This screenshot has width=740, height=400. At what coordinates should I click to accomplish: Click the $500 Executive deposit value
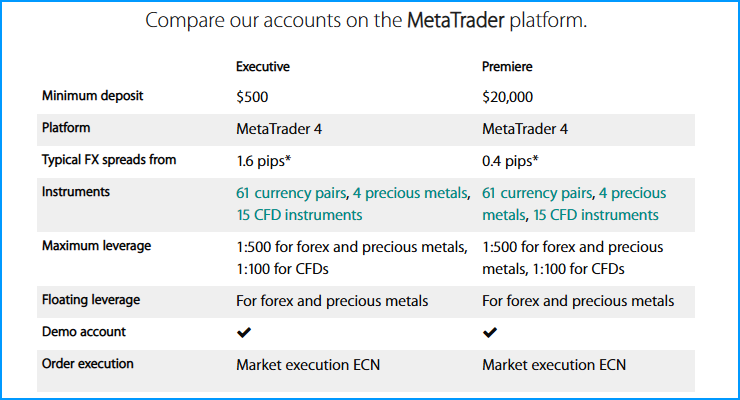(252, 97)
